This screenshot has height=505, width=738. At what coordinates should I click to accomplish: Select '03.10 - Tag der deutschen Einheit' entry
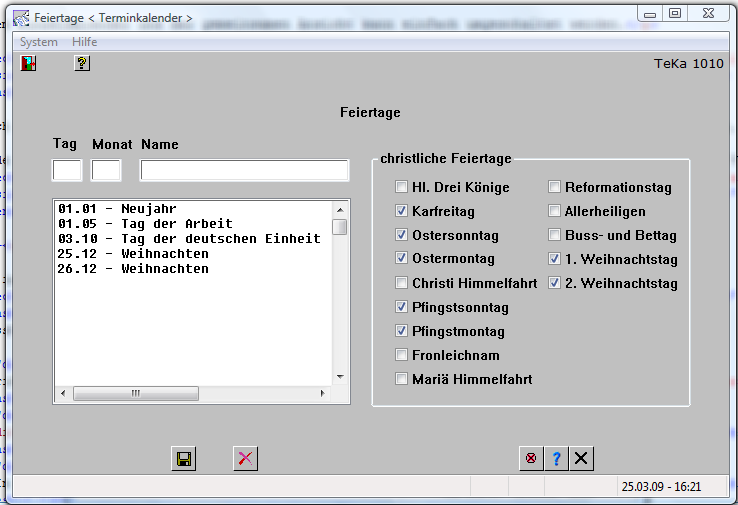point(189,238)
